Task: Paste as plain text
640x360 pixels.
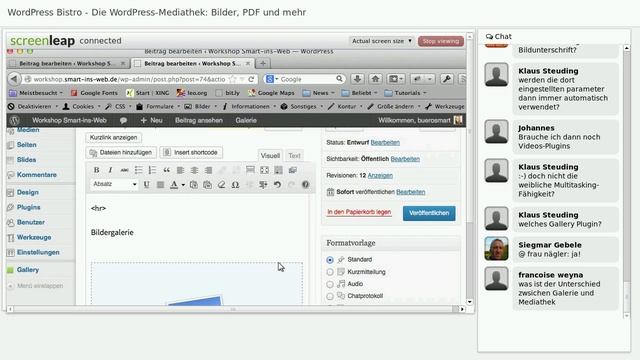Action: (x=194, y=184)
